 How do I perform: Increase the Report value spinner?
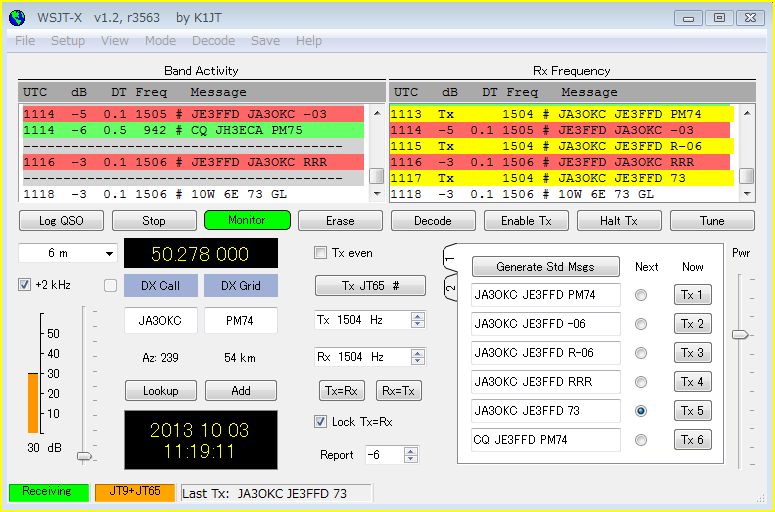point(411,450)
